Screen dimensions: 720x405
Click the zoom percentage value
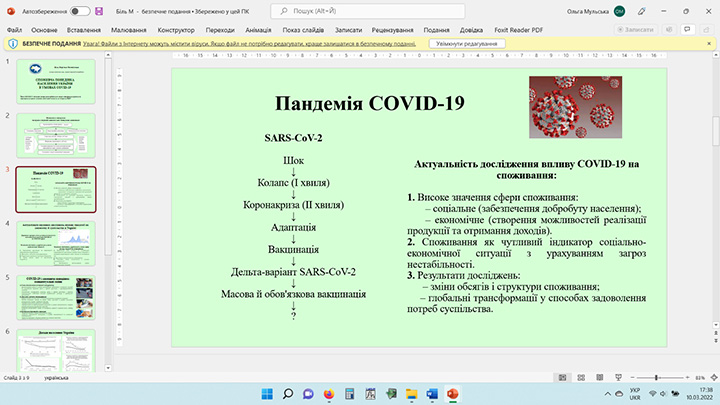coord(700,377)
